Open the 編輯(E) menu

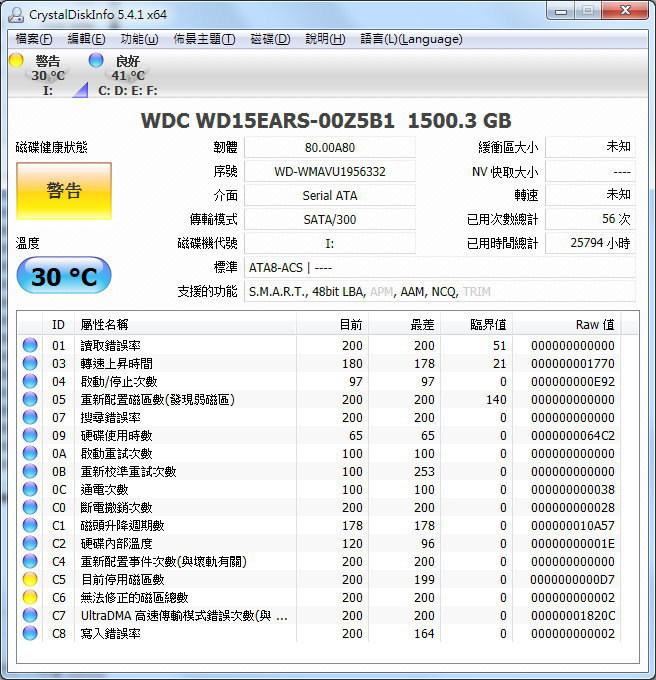pyautogui.click(x=86, y=39)
